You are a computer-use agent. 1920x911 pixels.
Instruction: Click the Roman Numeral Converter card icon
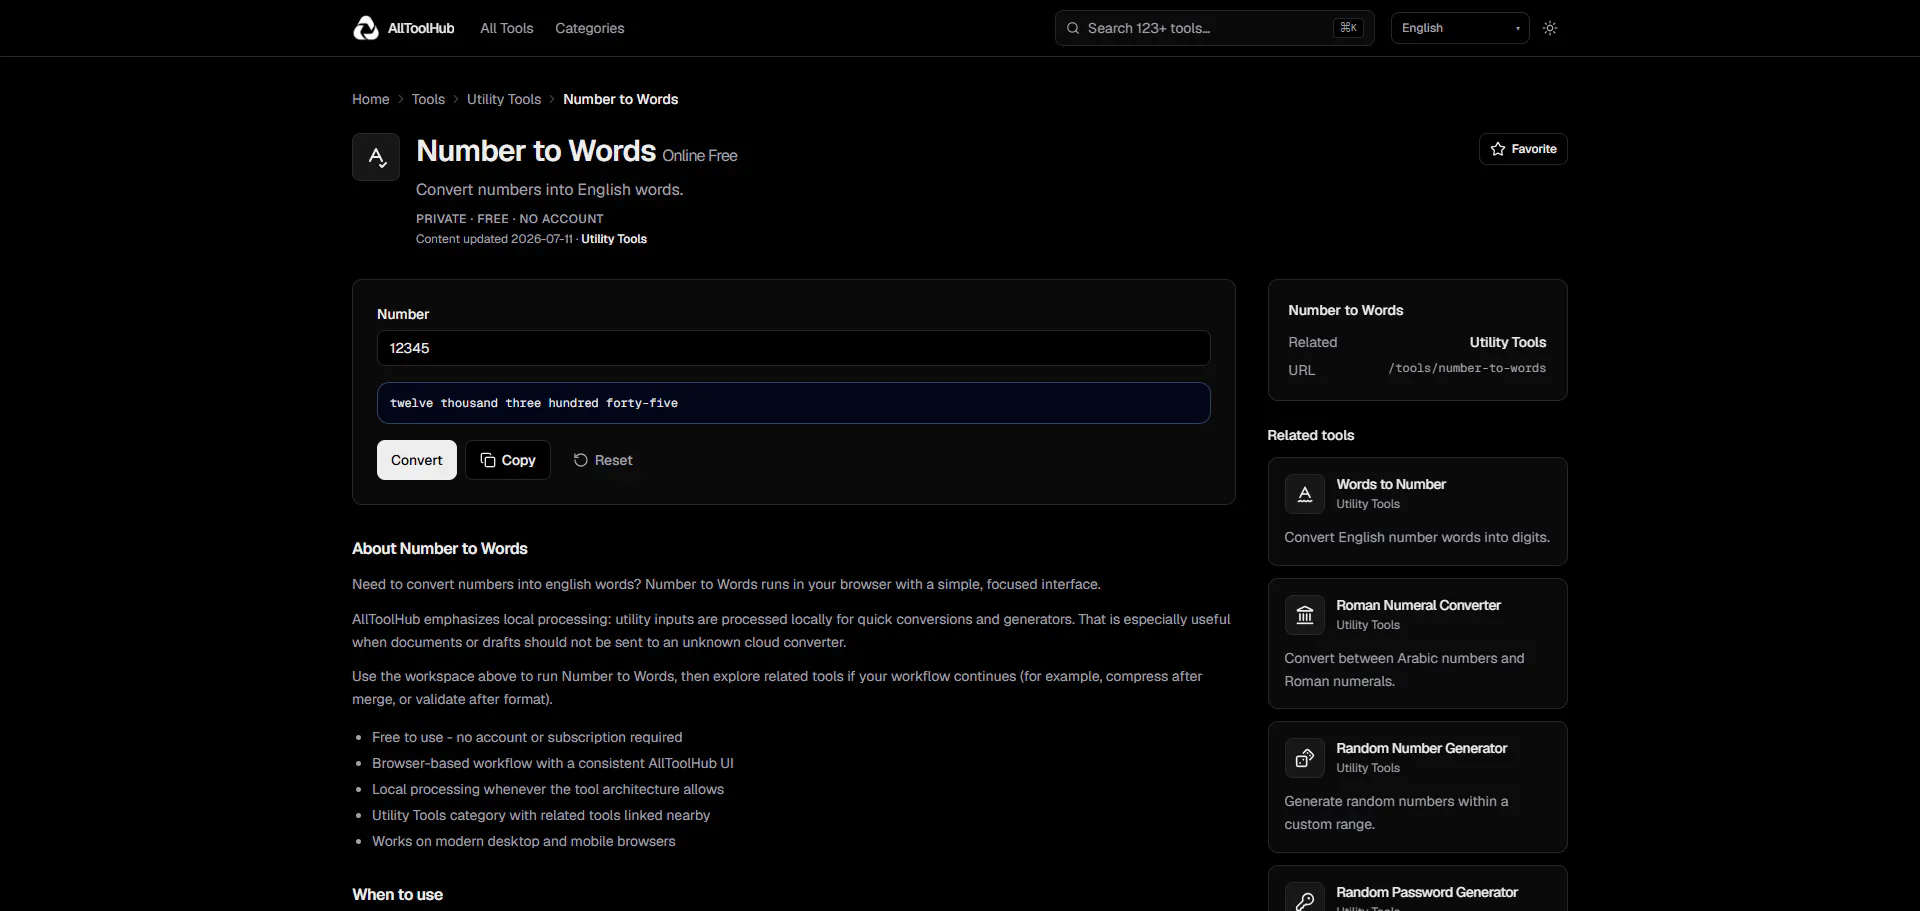pos(1305,615)
